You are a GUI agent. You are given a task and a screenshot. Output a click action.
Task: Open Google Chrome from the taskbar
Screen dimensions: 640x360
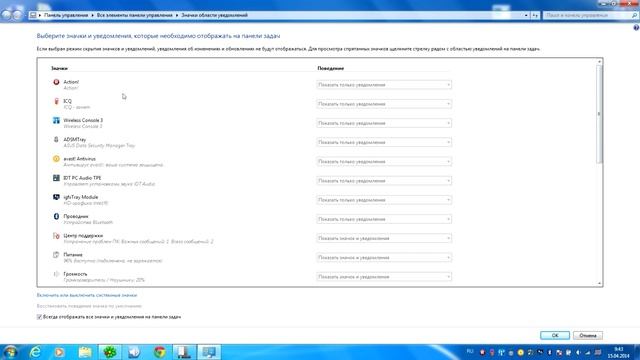tap(160, 352)
